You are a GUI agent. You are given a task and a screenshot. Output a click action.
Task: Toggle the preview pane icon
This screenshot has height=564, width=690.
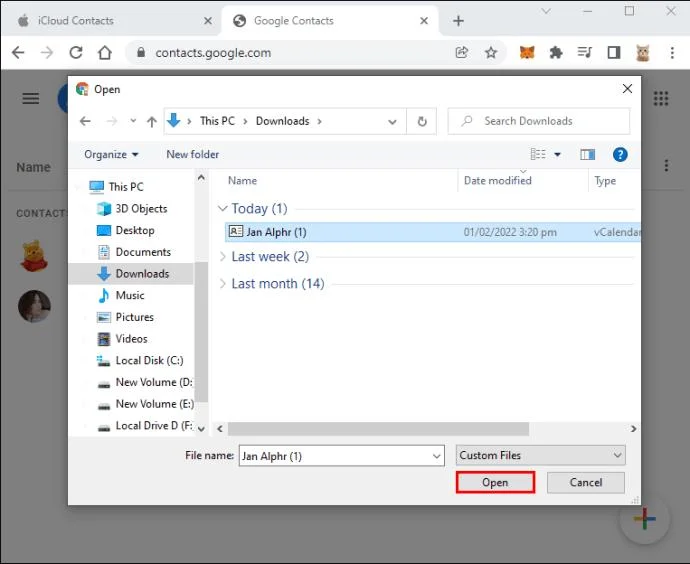pyautogui.click(x=587, y=154)
